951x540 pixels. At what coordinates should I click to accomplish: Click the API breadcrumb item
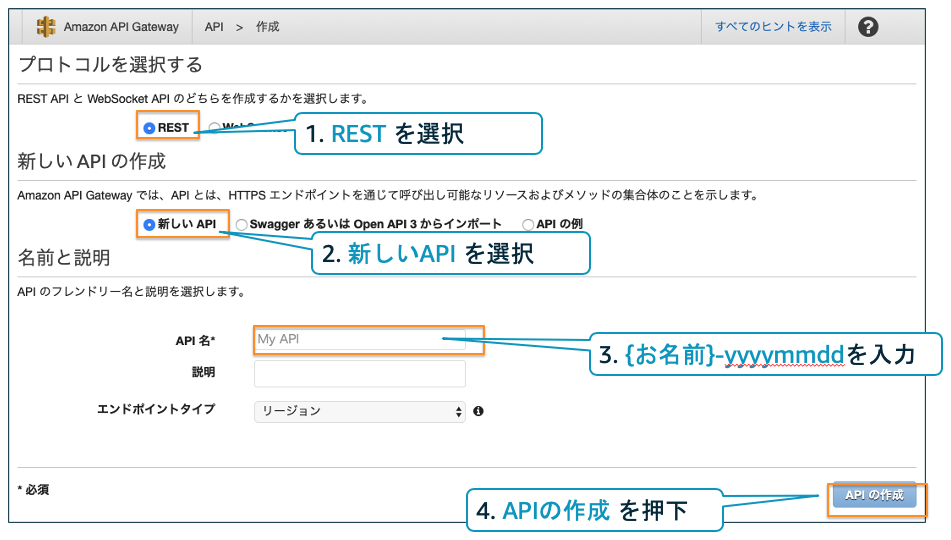point(214,27)
